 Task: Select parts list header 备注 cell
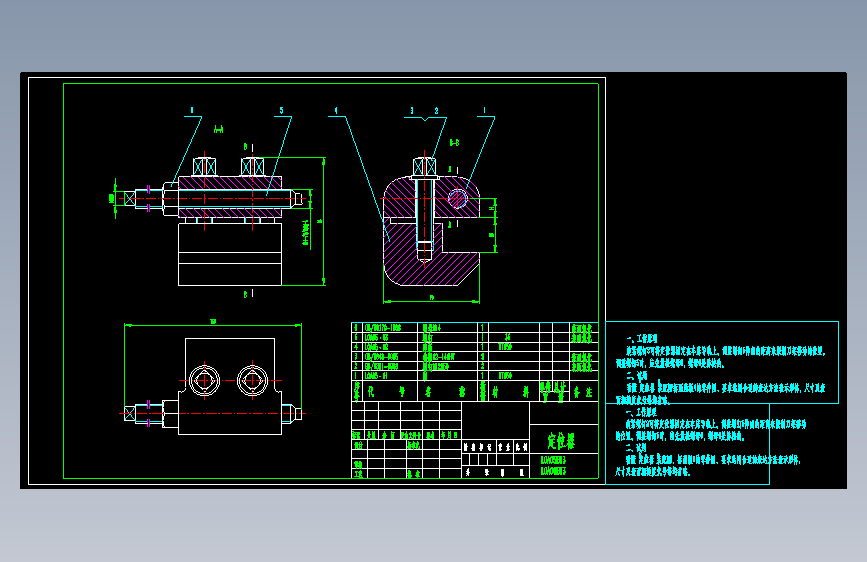583,392
